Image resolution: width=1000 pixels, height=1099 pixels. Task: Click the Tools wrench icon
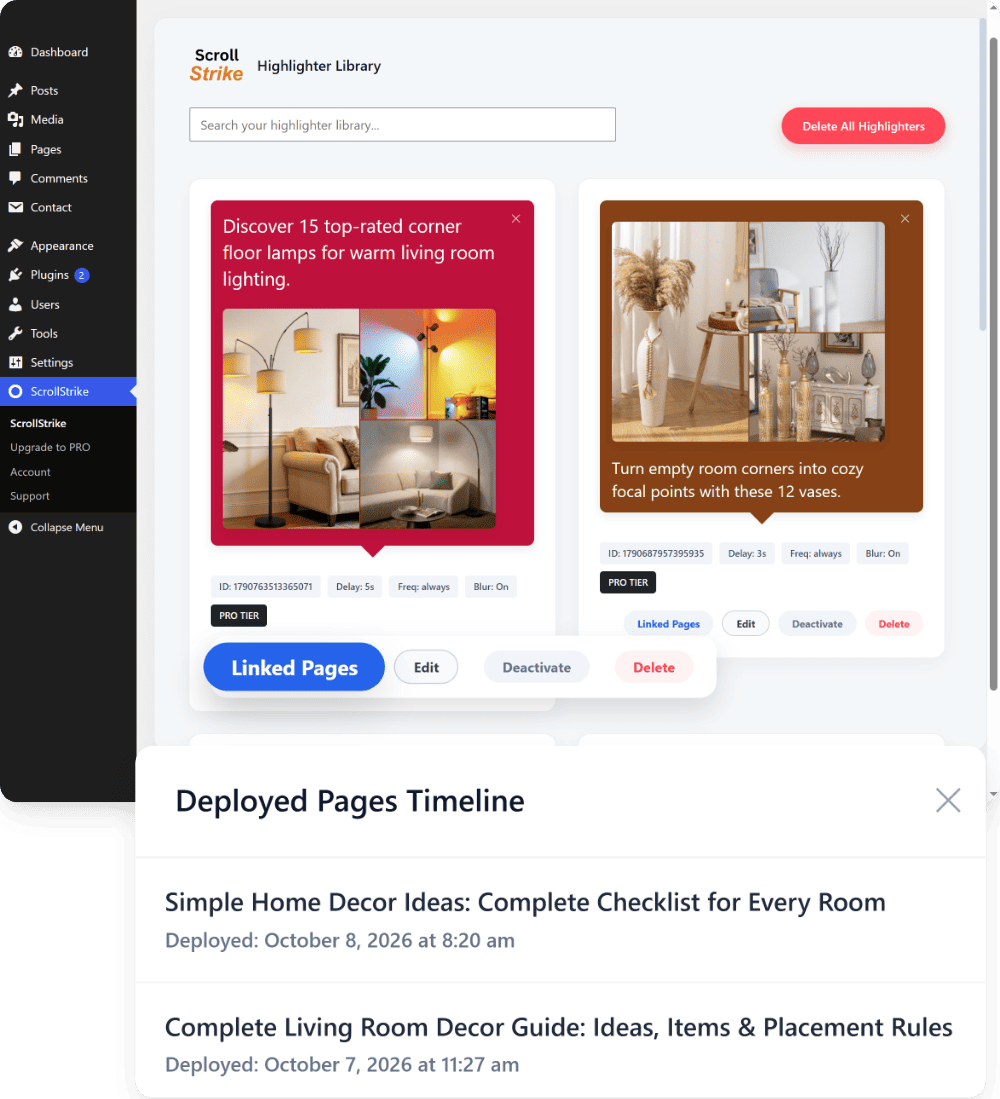(15, 334)
